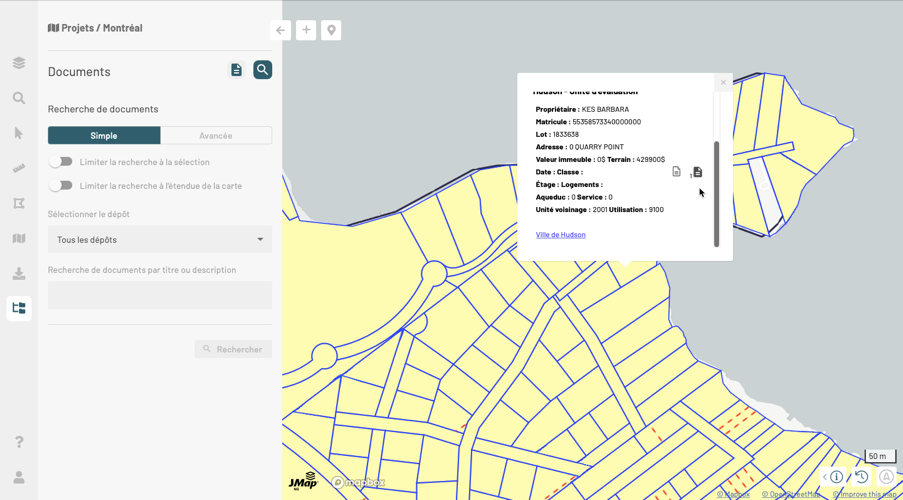The image size is (903, 500).
Task: Select the 'Simple' search tab
Action: pos(104,136)
